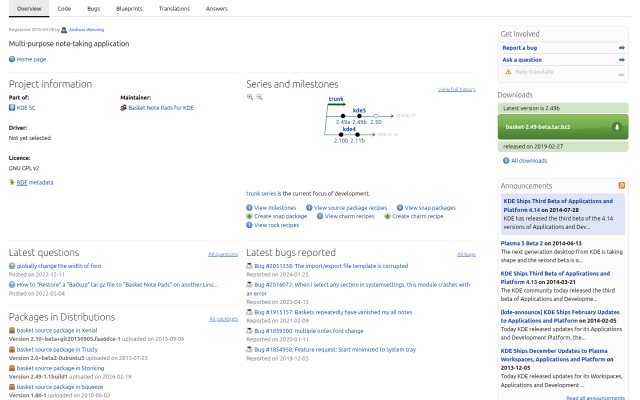This screenshot has height=400, width=640.
Task: Click the KDE SC project icon
Action: tap(12, 108)
